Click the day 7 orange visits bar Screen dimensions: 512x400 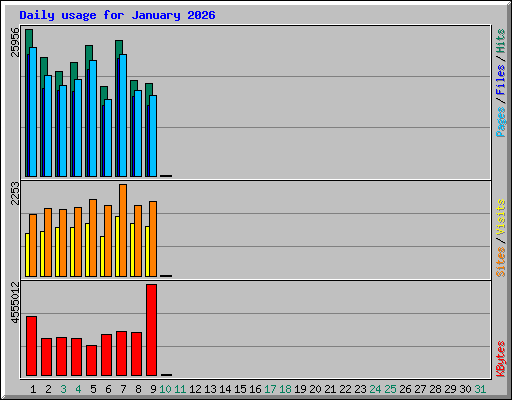[123, 230]
